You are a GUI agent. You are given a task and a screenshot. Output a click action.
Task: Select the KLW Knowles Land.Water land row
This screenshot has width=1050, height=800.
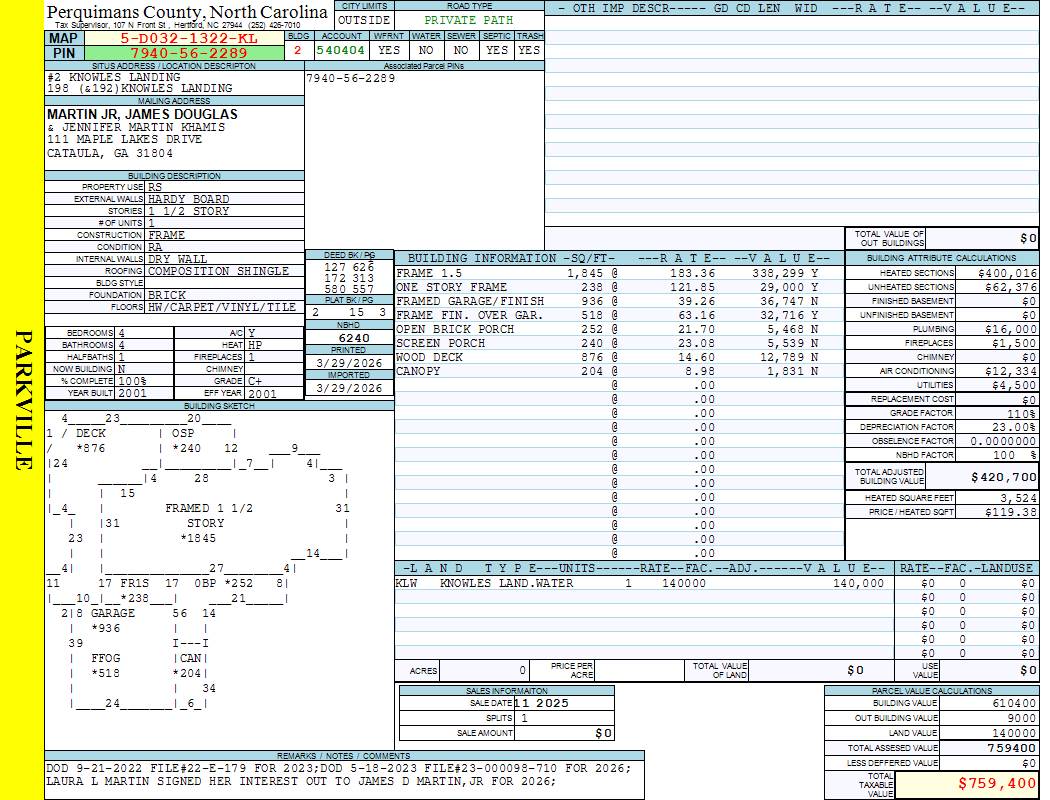pyautogui.click(x=640, y=583)
